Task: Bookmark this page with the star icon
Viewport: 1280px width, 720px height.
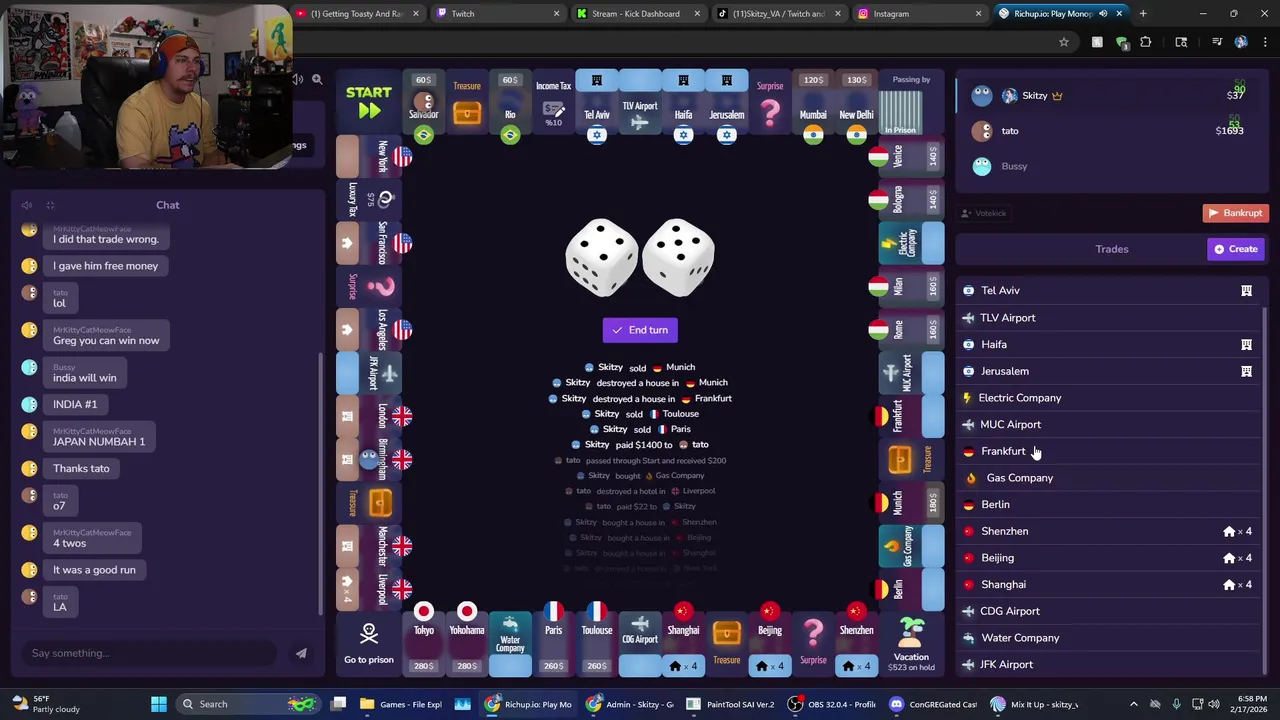Action: 1064,42
